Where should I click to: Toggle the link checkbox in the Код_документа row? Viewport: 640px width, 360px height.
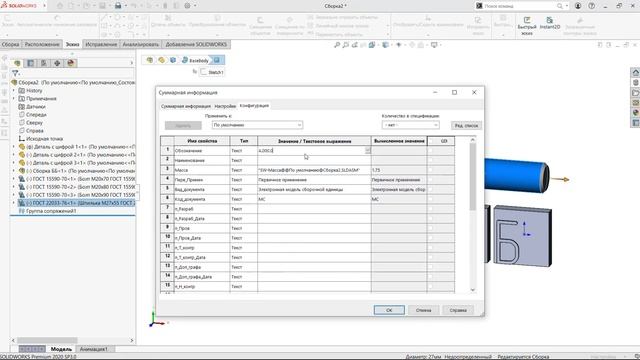click(430, 199)
